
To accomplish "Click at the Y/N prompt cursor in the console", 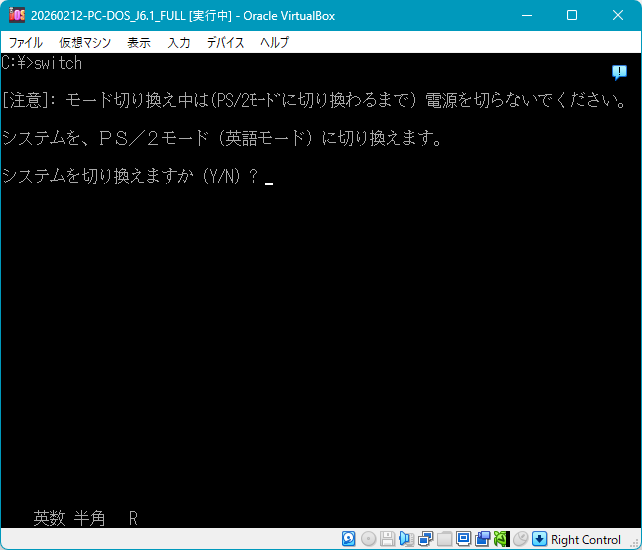I will (269, 177).
